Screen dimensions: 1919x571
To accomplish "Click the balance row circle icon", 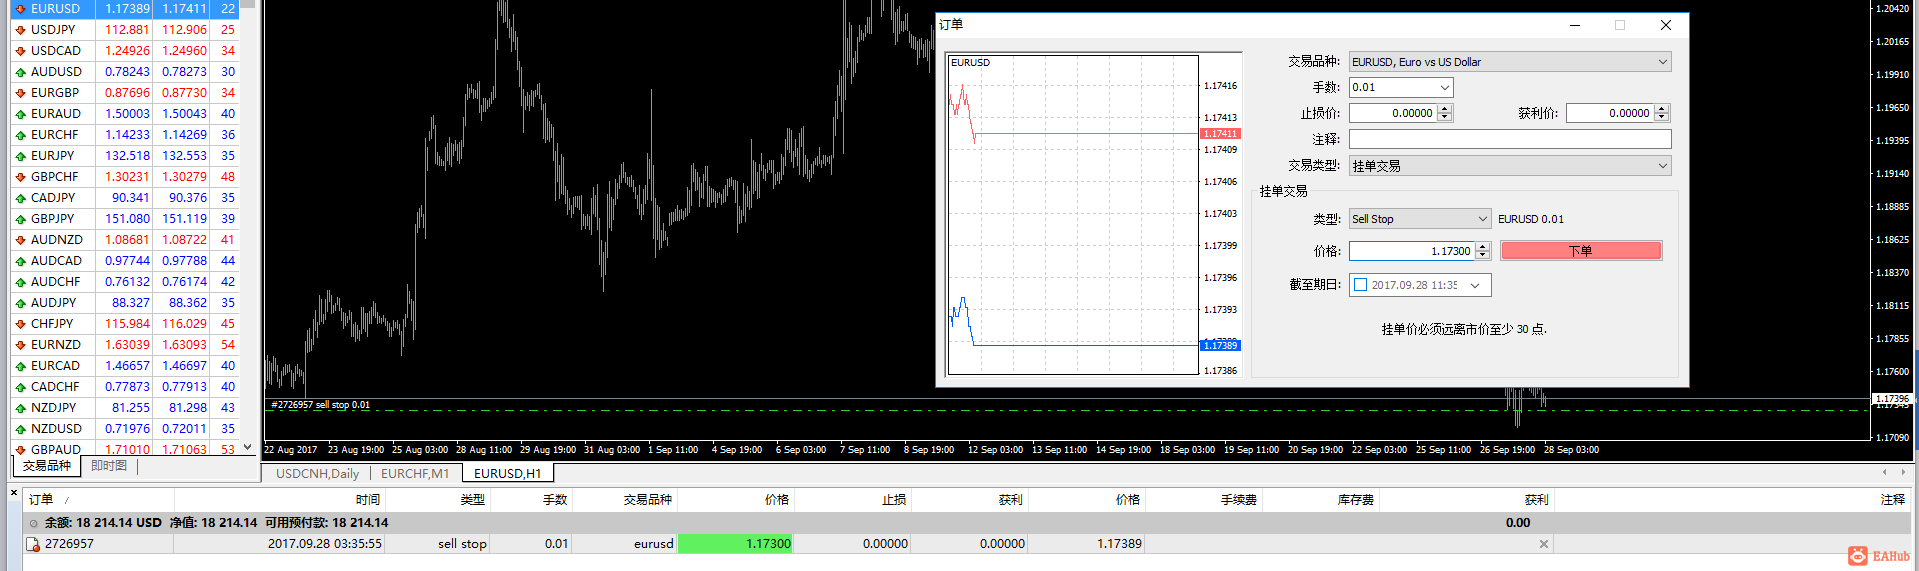I will 34,523.
